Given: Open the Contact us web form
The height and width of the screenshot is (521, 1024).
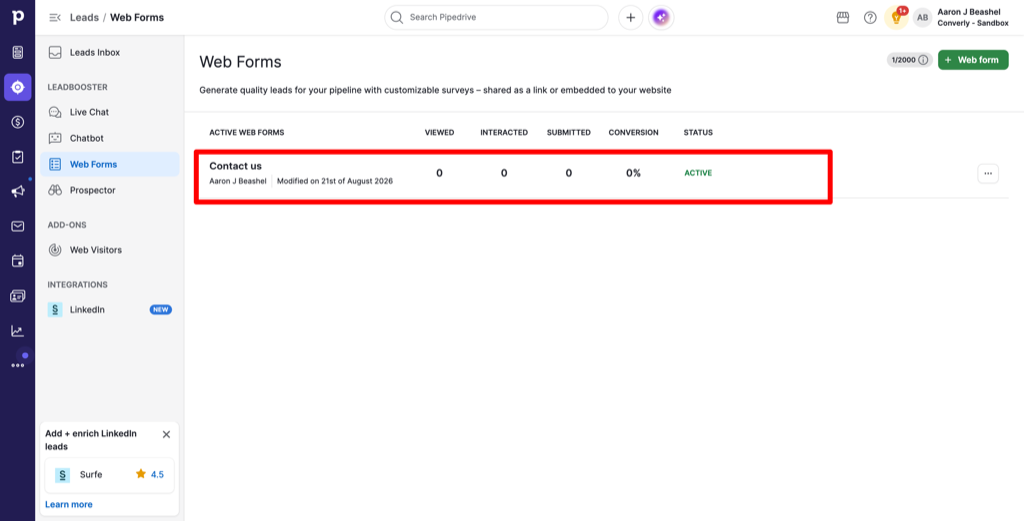Looking at the screenshot, I should pyautogui.click(x=235, y=166).
